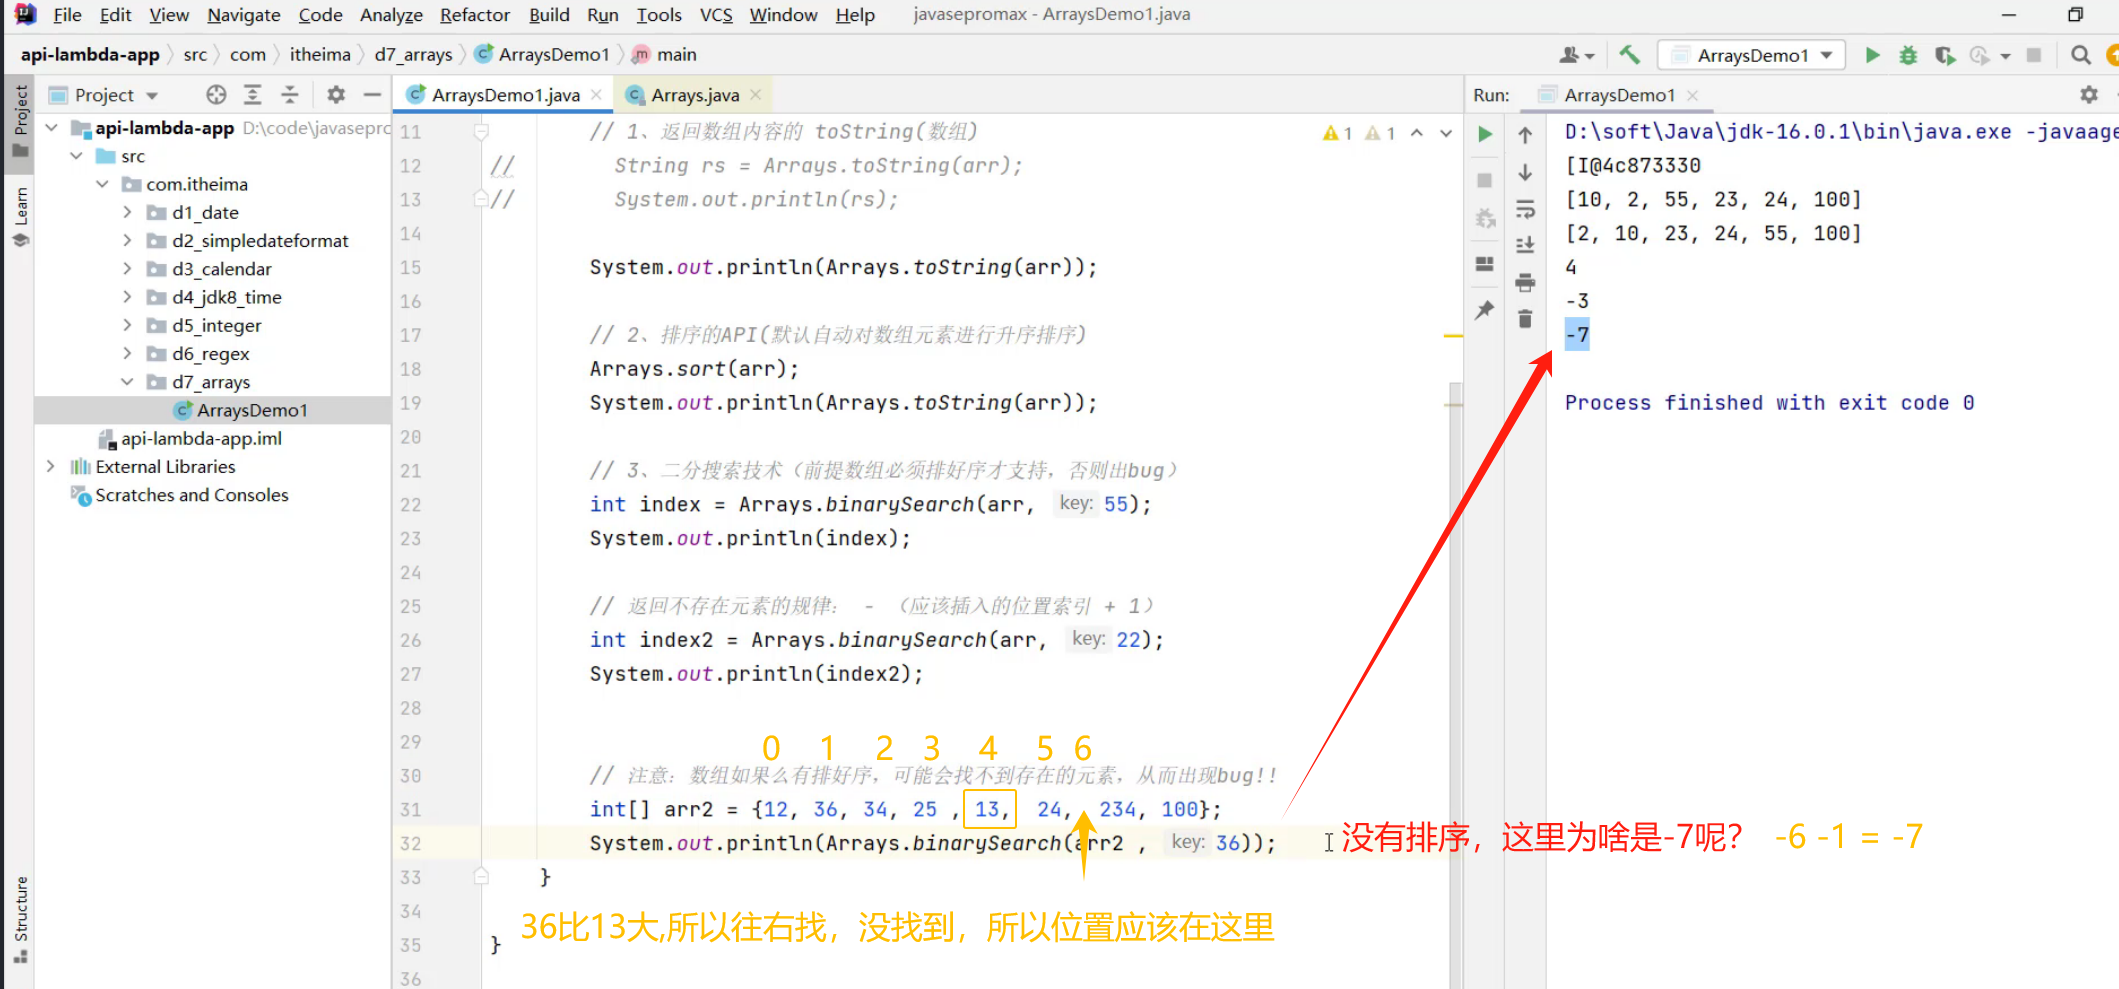Collapse all in Project panel
Image resolution: width=2119 pixels, height=989 pixels.
point(290,95)
